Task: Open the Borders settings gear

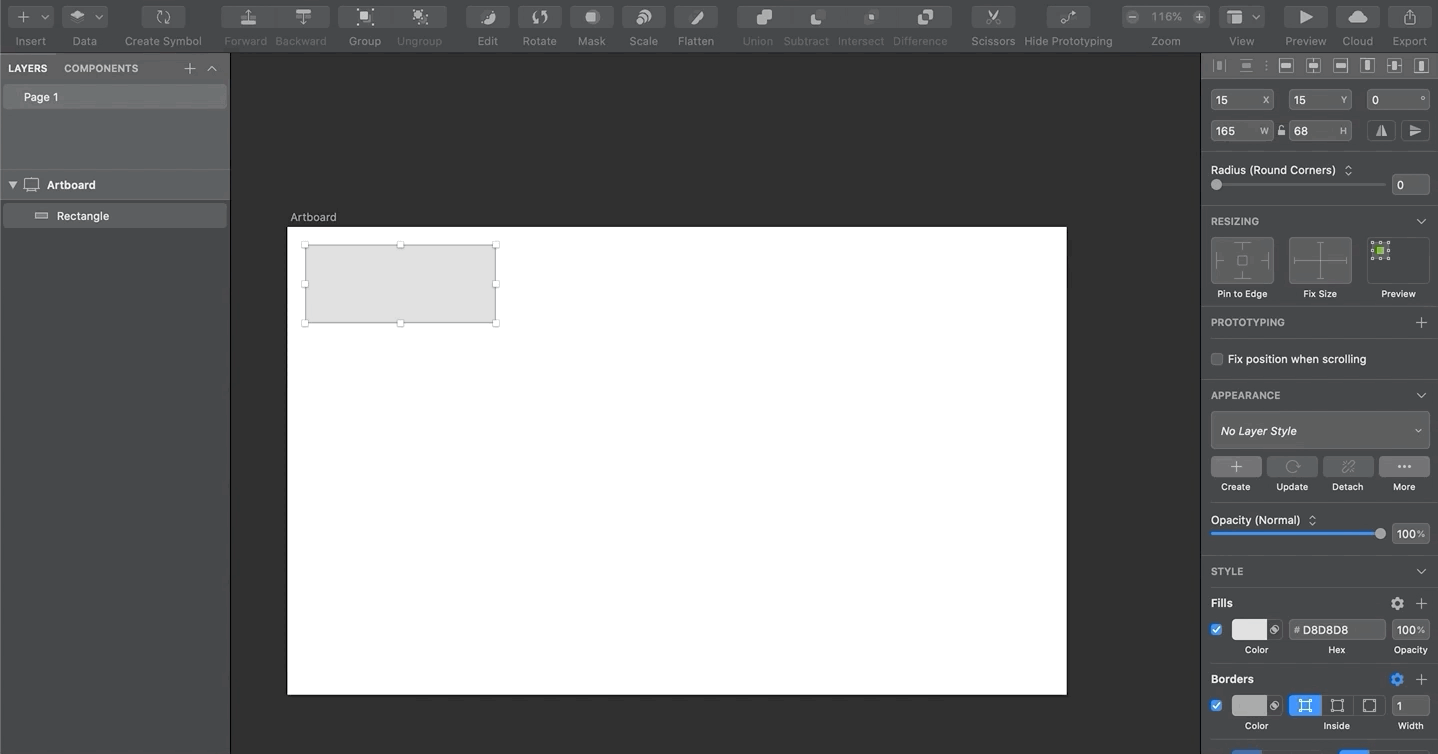Action: (x=1397, y=679)
